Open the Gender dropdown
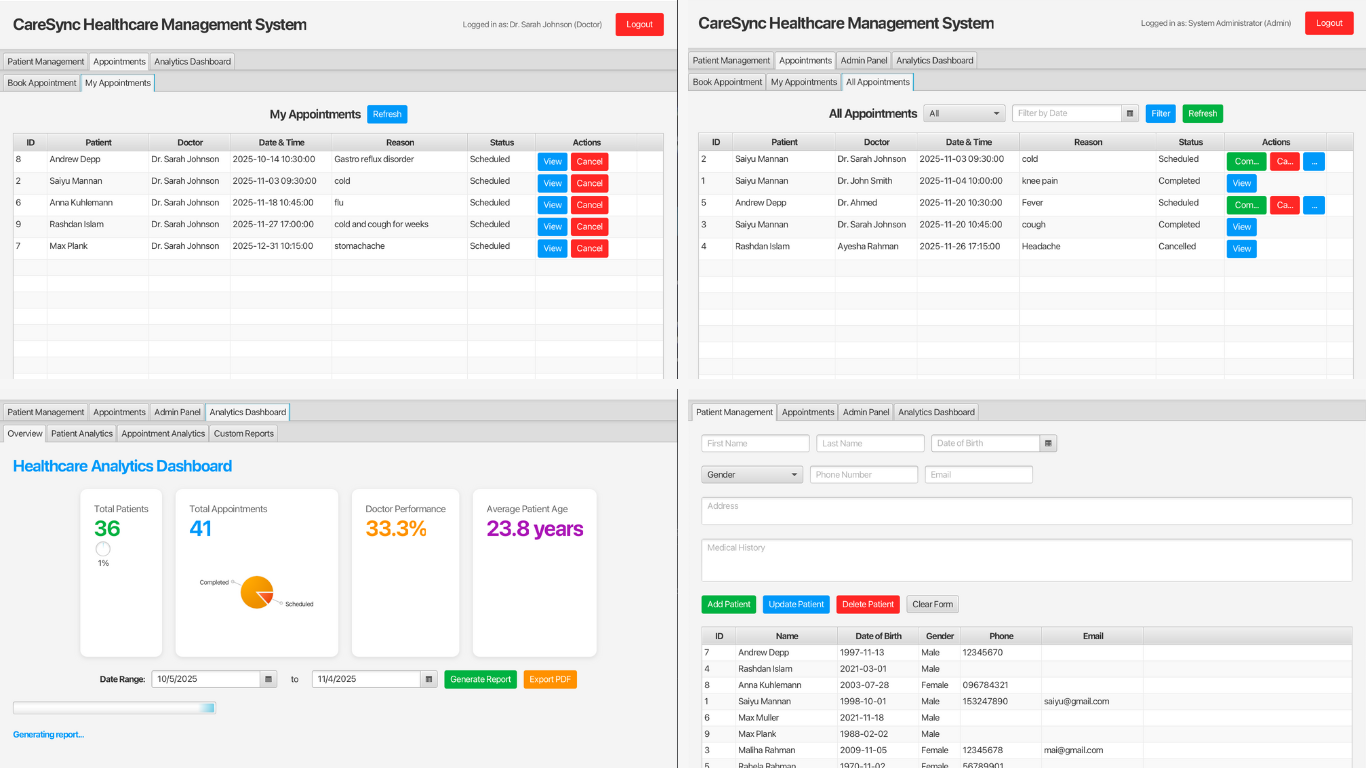The width and height of the screenshot is (1366, 768). (752, 475)
